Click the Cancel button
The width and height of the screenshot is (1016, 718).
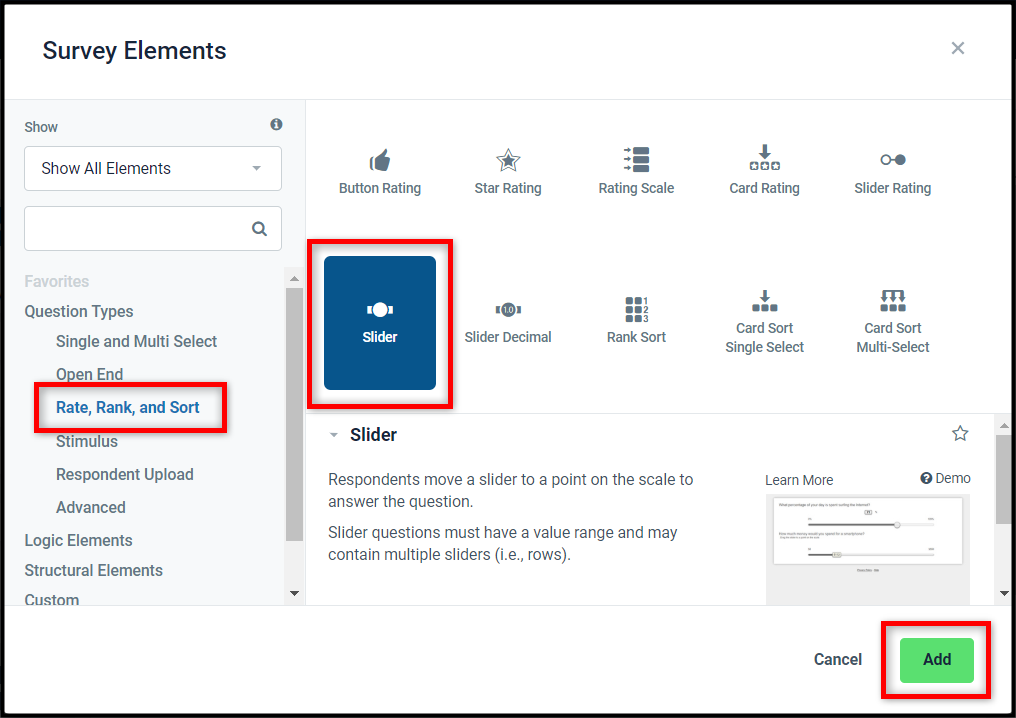click(x=837, y=660)
